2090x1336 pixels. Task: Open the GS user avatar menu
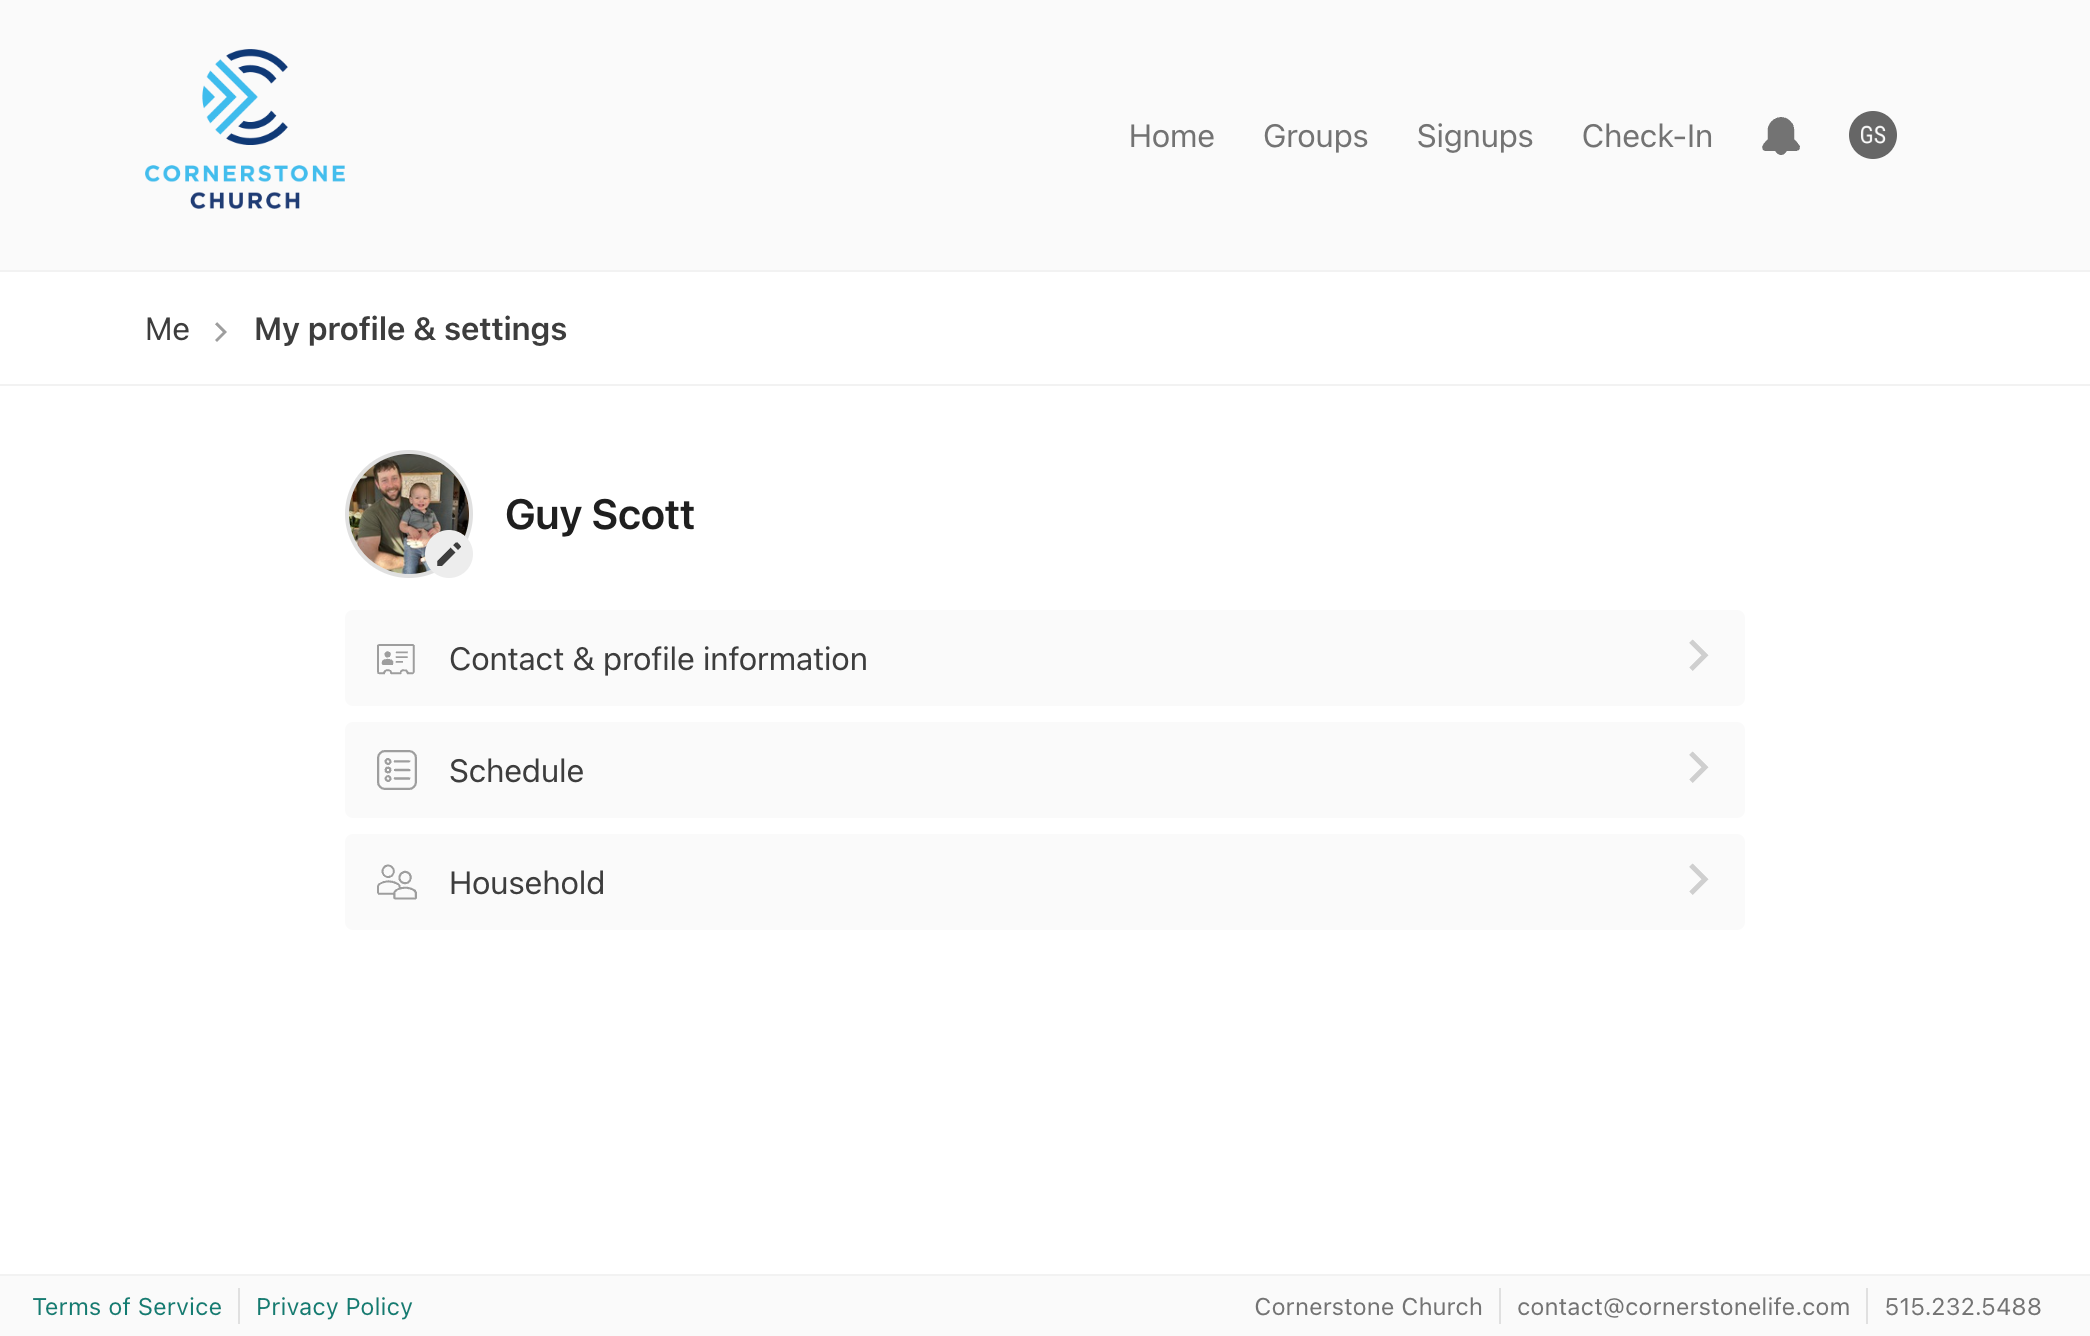[1872, 135]
